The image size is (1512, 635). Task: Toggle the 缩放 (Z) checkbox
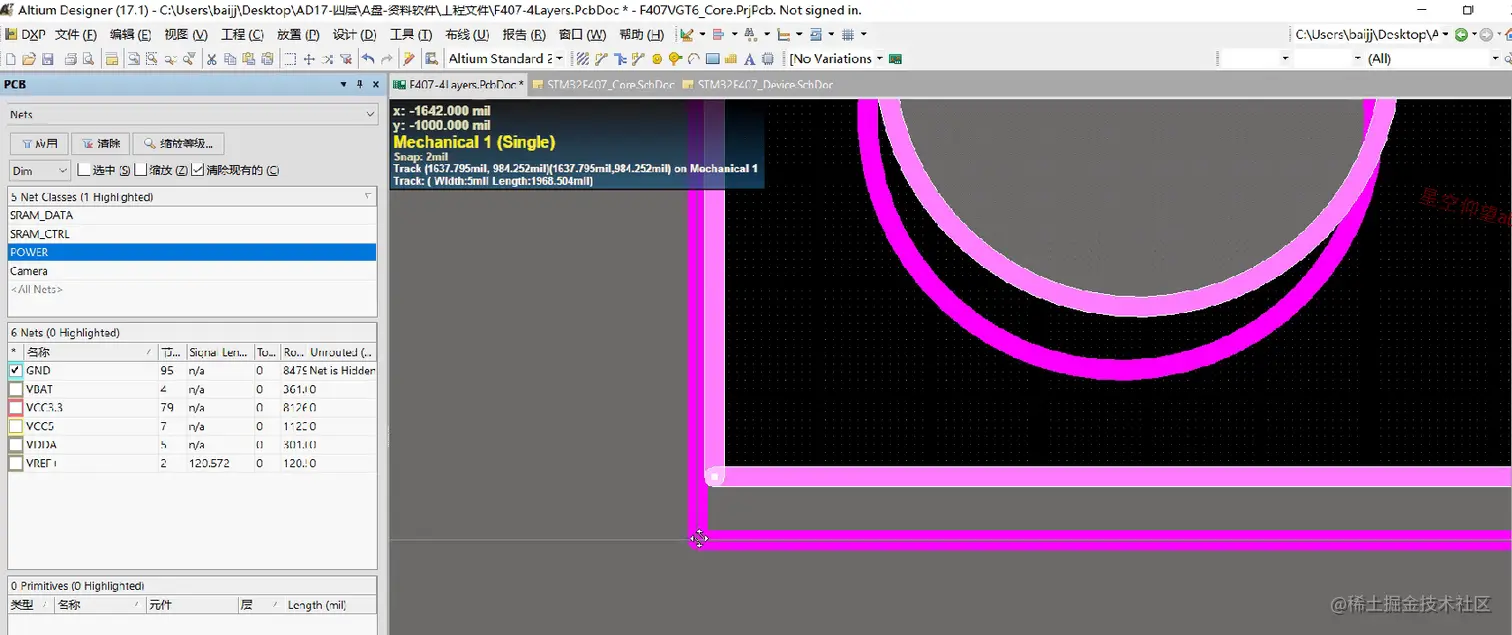[x=141, y=170]
